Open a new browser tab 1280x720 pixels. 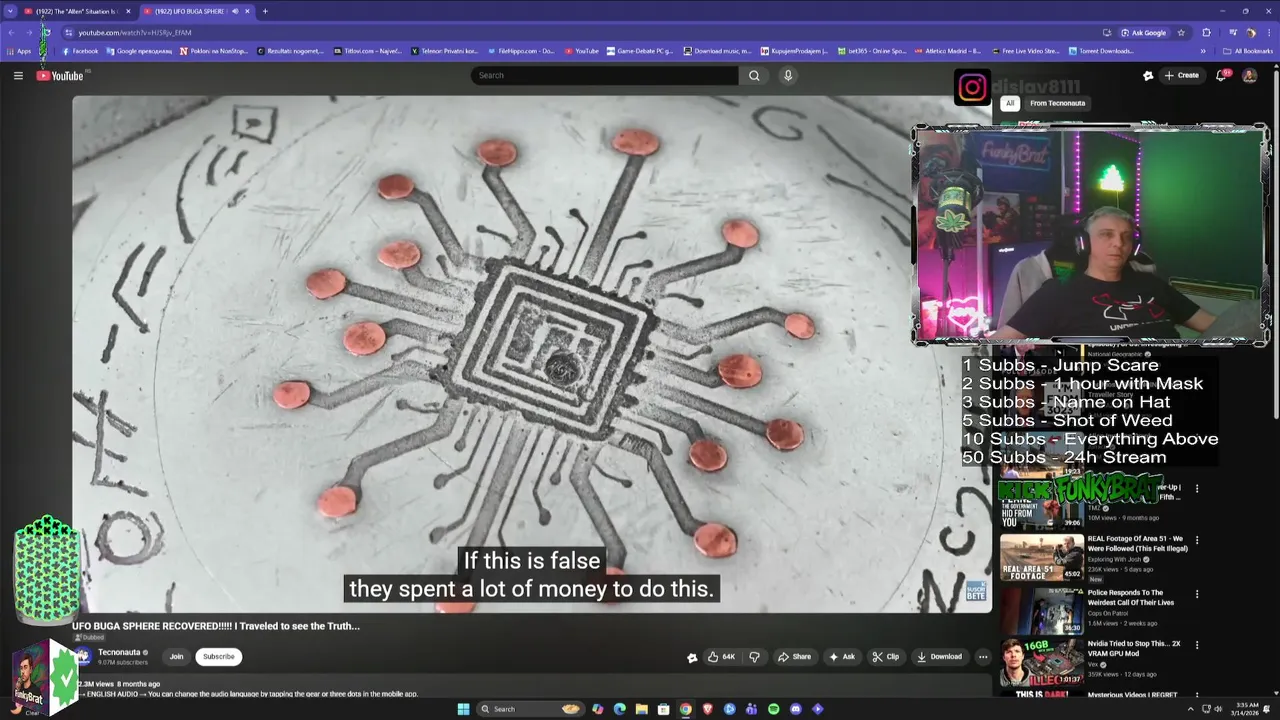265,11
